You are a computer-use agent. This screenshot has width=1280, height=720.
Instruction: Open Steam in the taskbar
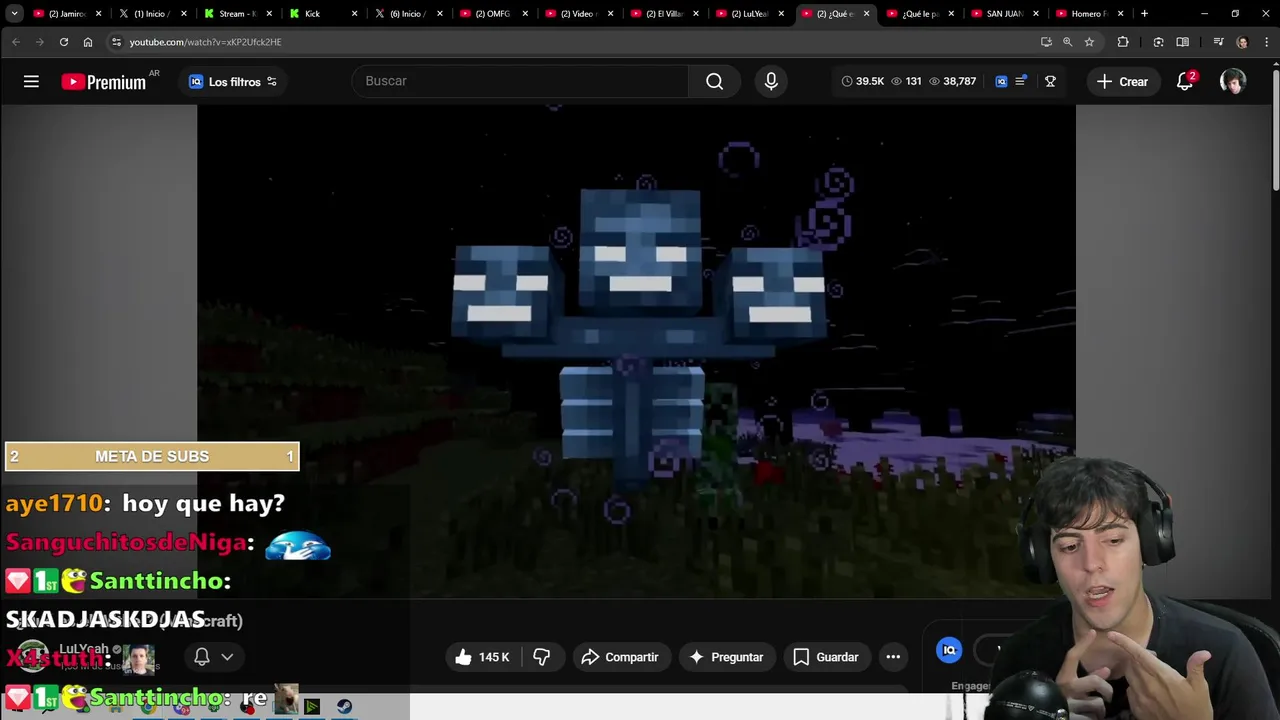coord(344,706)
